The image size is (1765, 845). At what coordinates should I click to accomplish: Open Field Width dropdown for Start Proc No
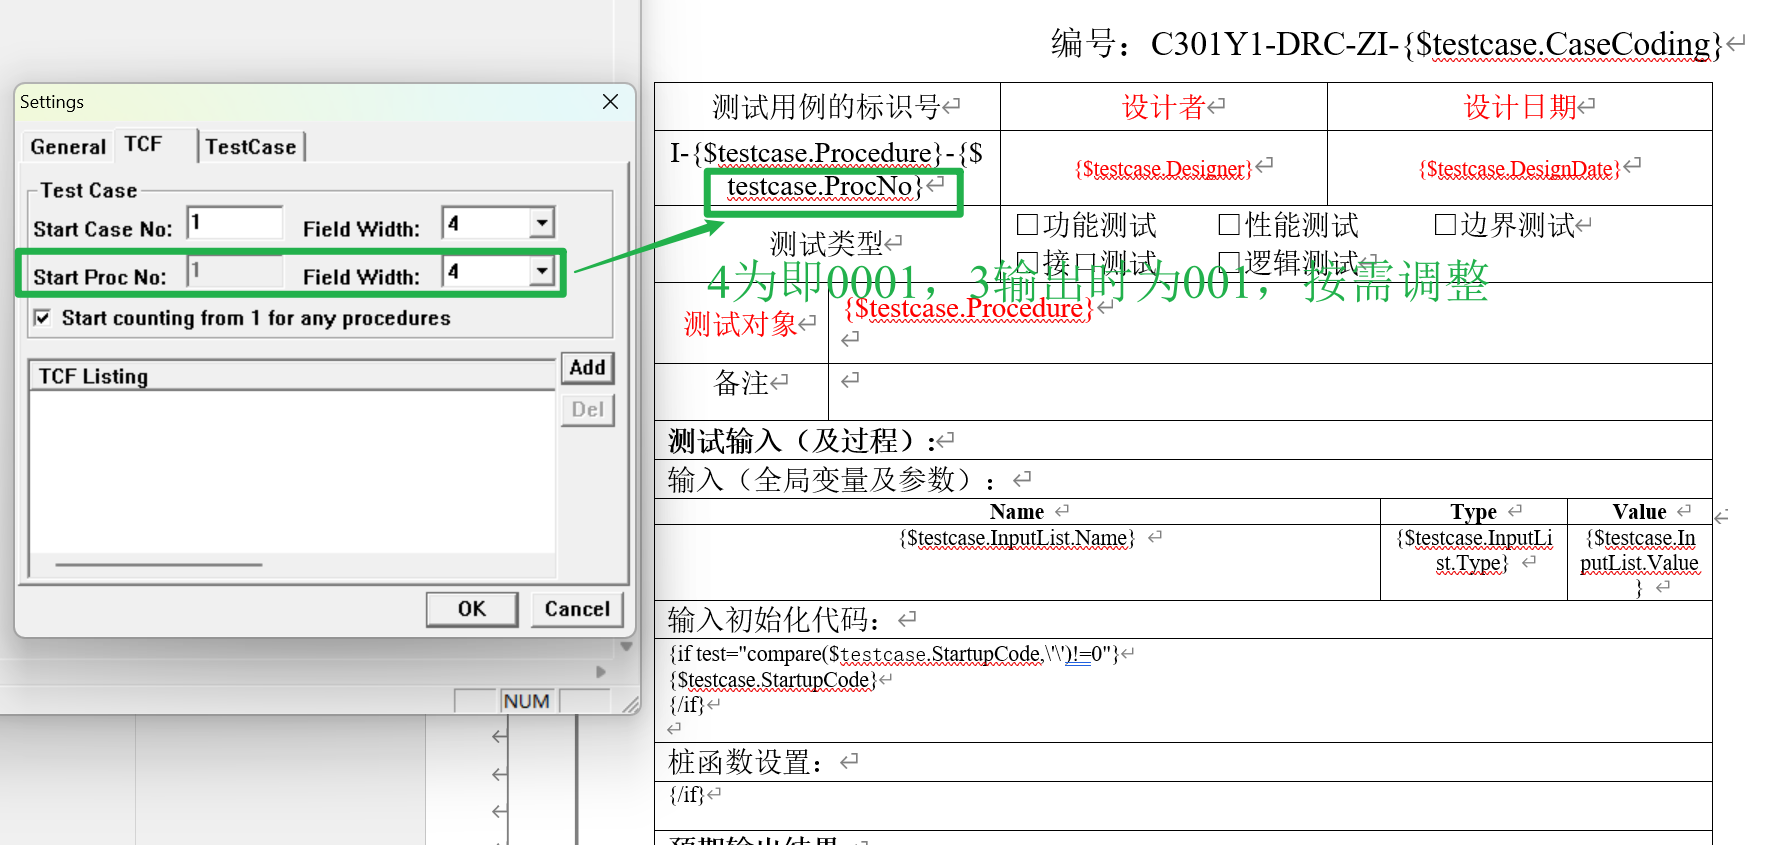[x=541, y=270]
